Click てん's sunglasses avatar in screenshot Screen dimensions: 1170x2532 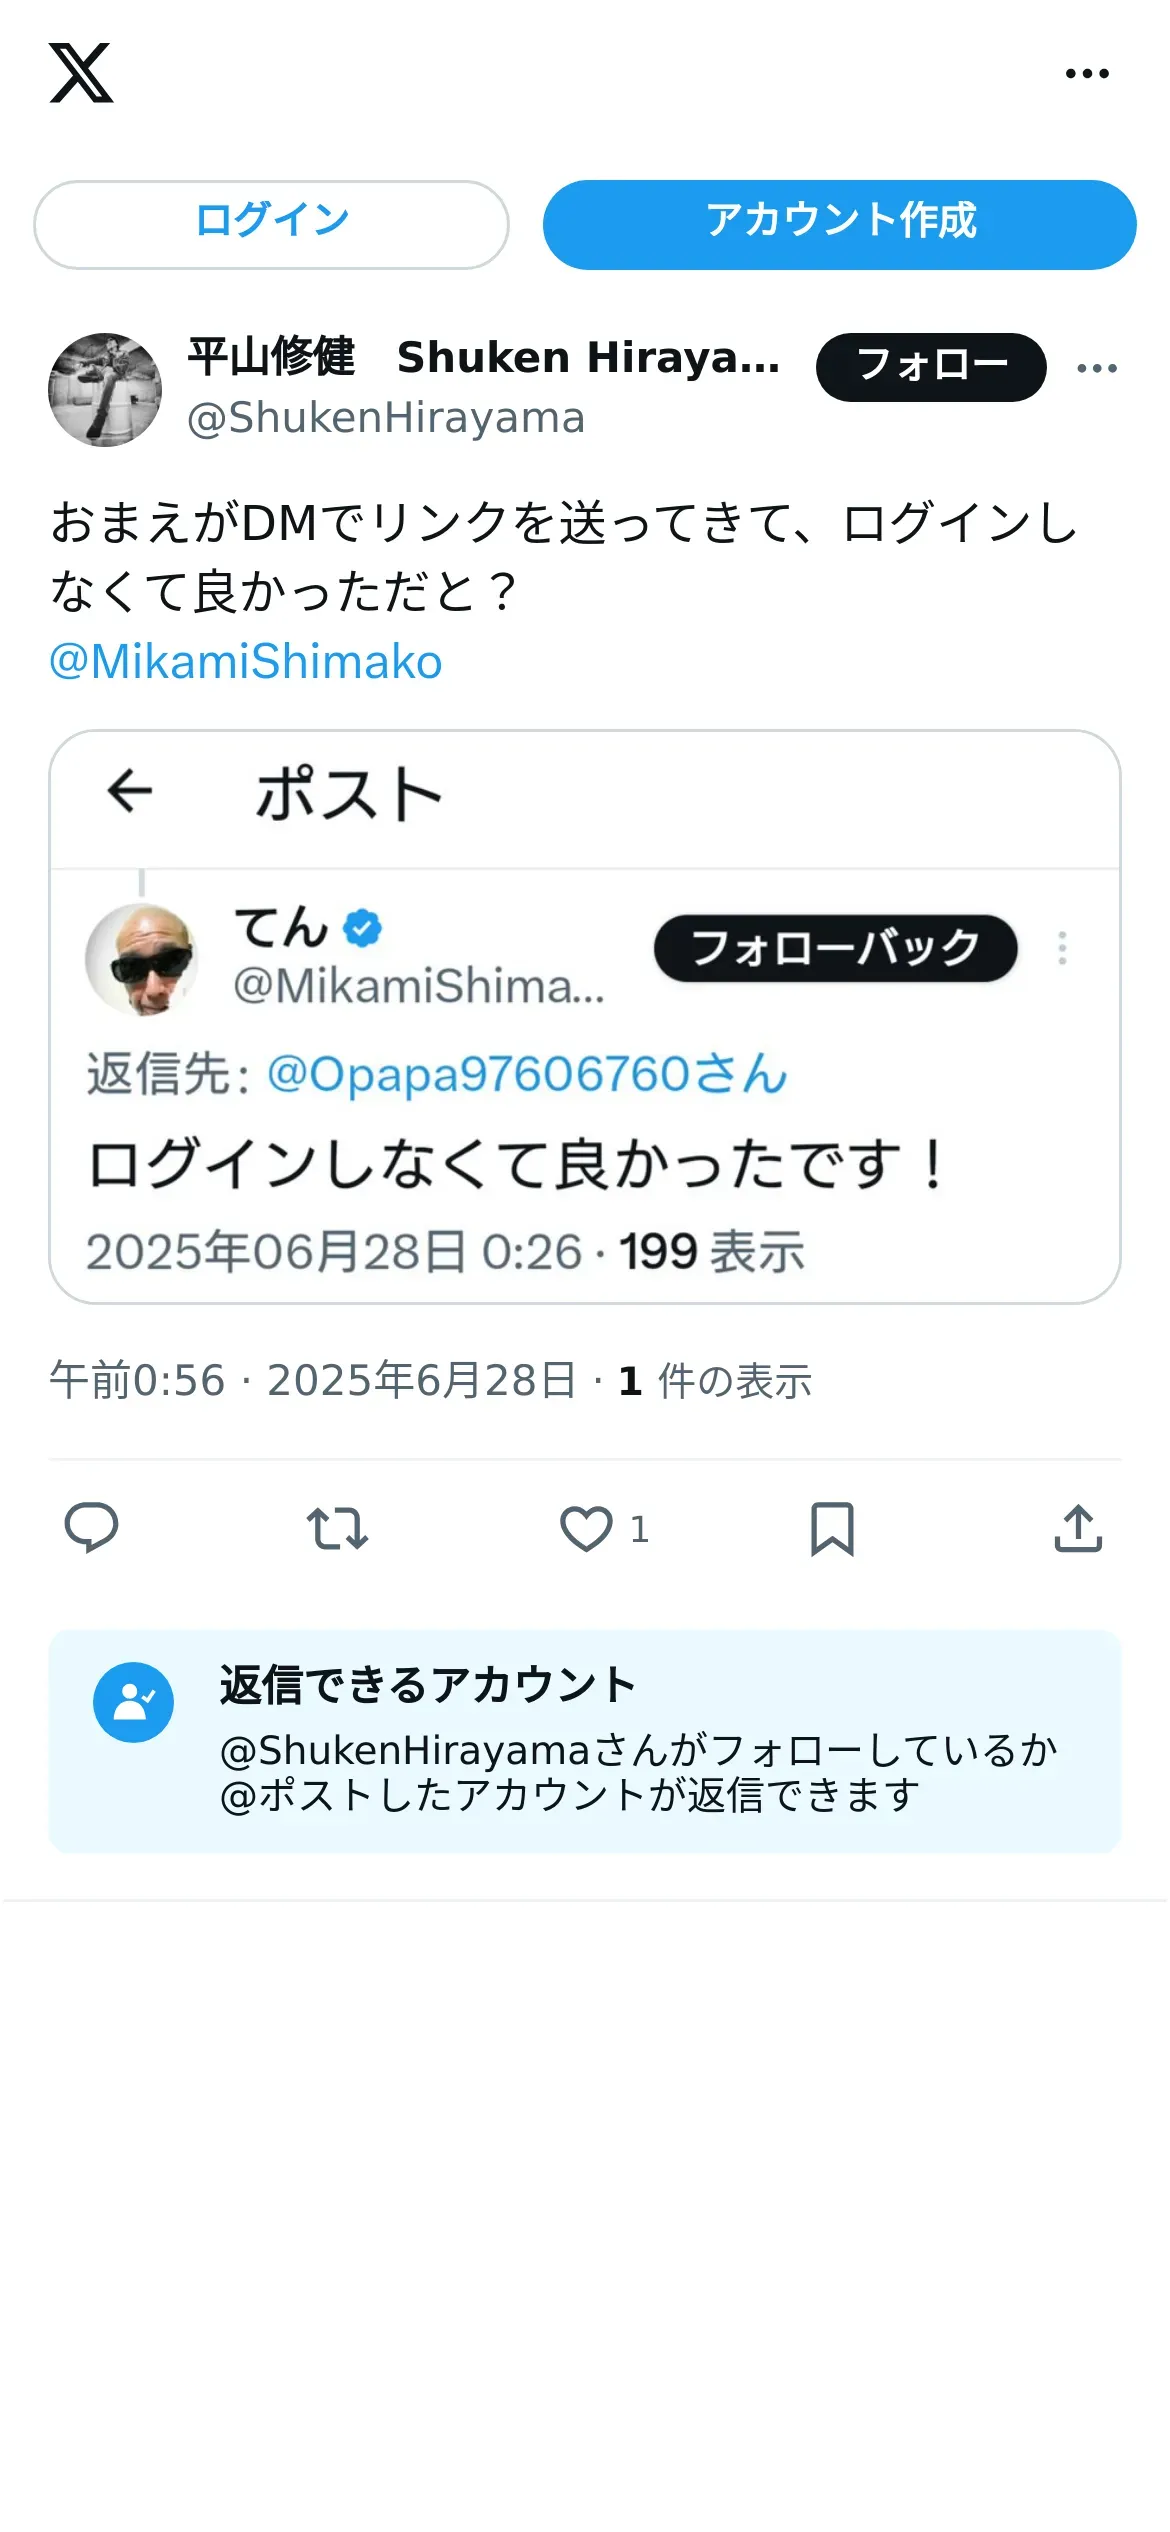[142, 960]
